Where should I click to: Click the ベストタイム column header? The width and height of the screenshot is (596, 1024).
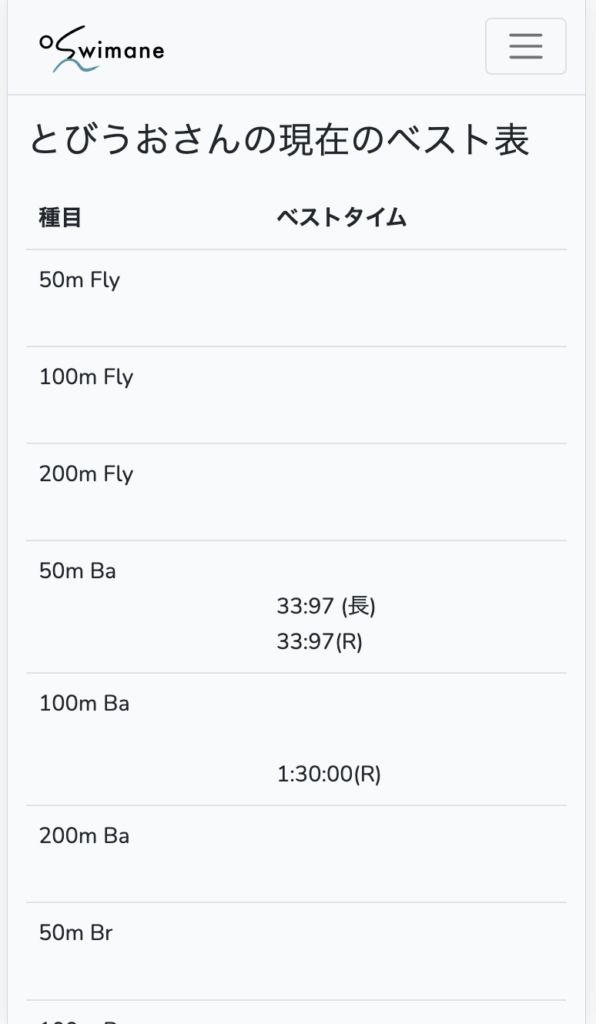pyautogui.click(x=341, y=217)
